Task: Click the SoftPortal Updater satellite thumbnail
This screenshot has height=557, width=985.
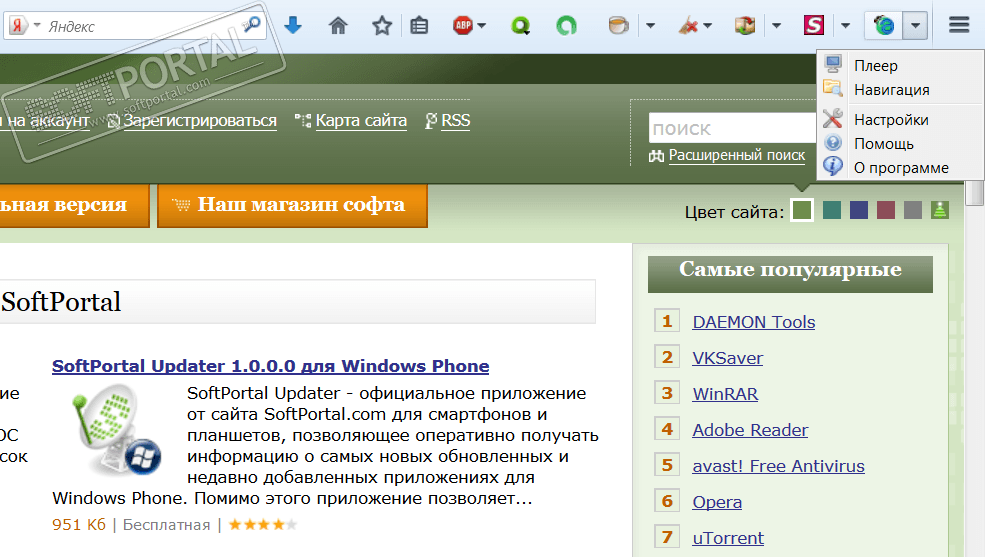Action: pyautogui.click(x=116, y=432)
